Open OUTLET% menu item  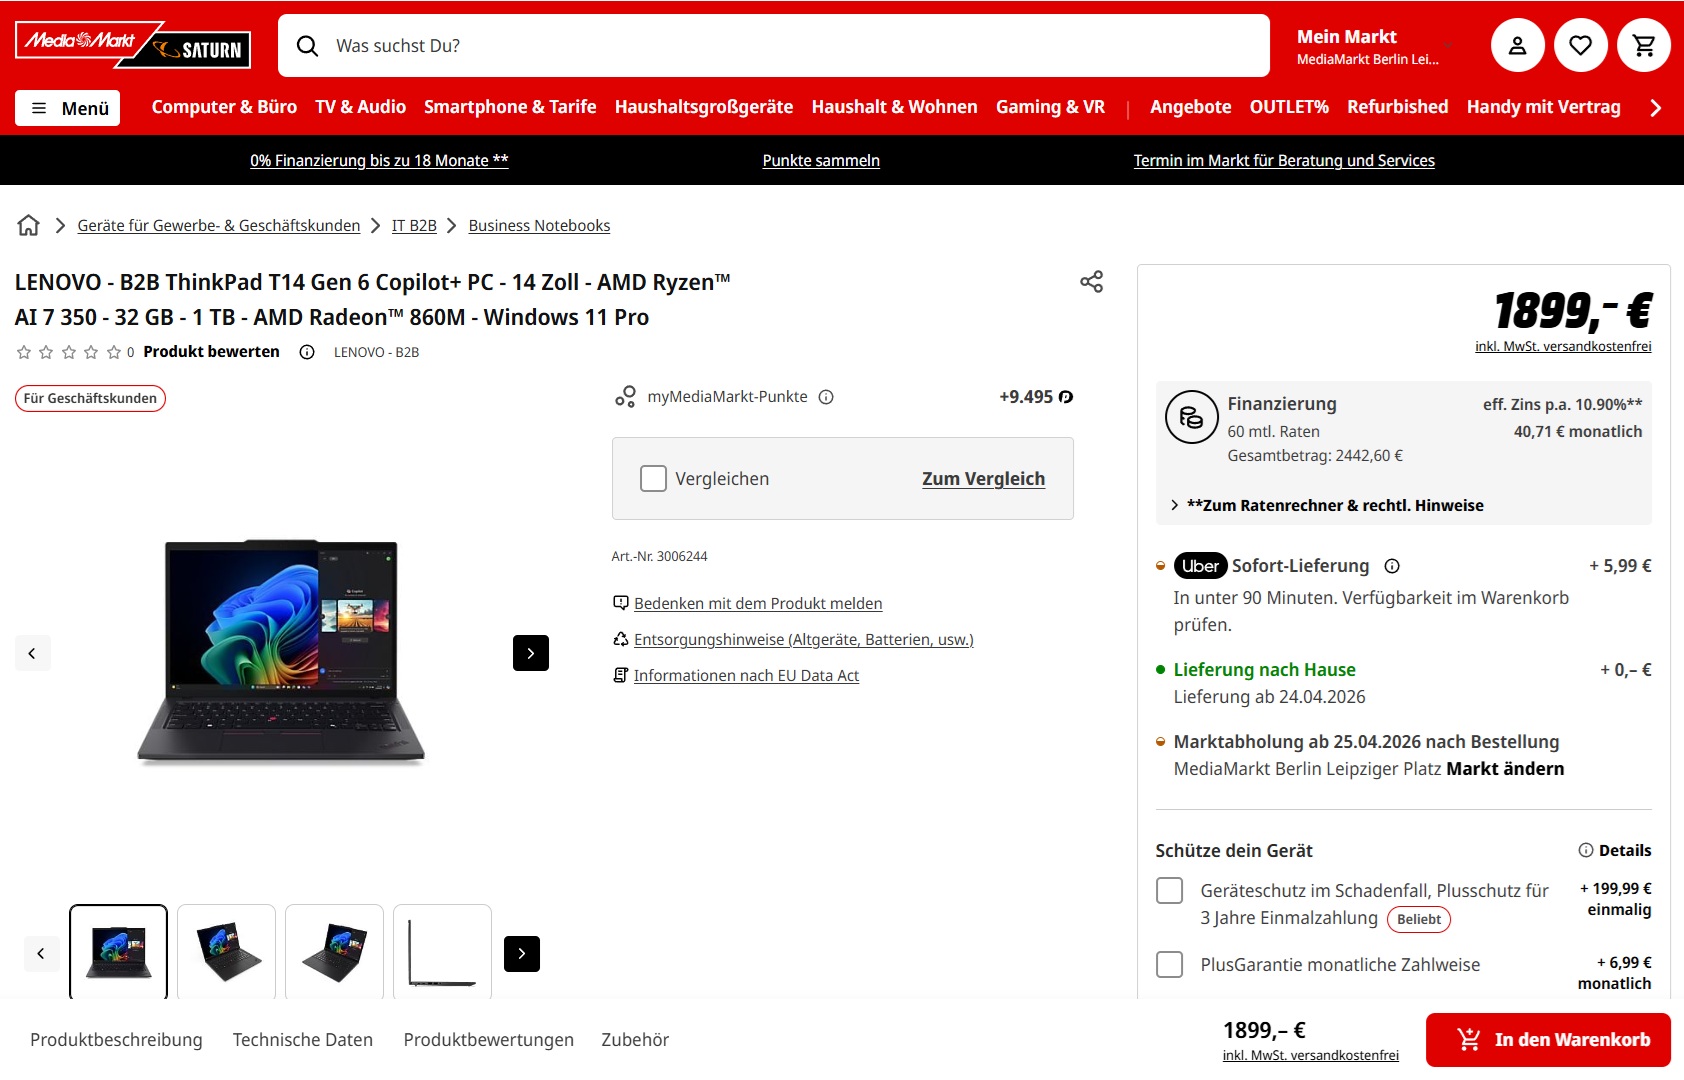pyautogui.click(x=1289, y=107)
